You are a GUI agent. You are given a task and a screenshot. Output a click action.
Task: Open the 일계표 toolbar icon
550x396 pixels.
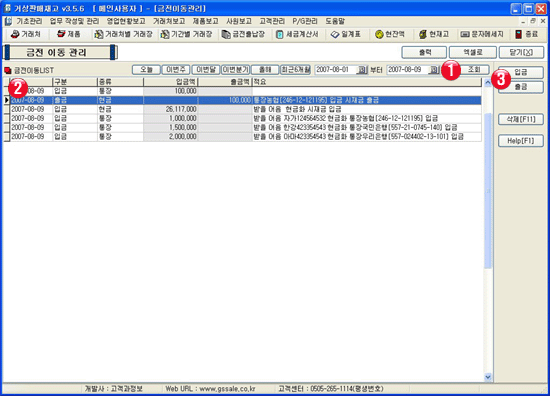point(346,34)
